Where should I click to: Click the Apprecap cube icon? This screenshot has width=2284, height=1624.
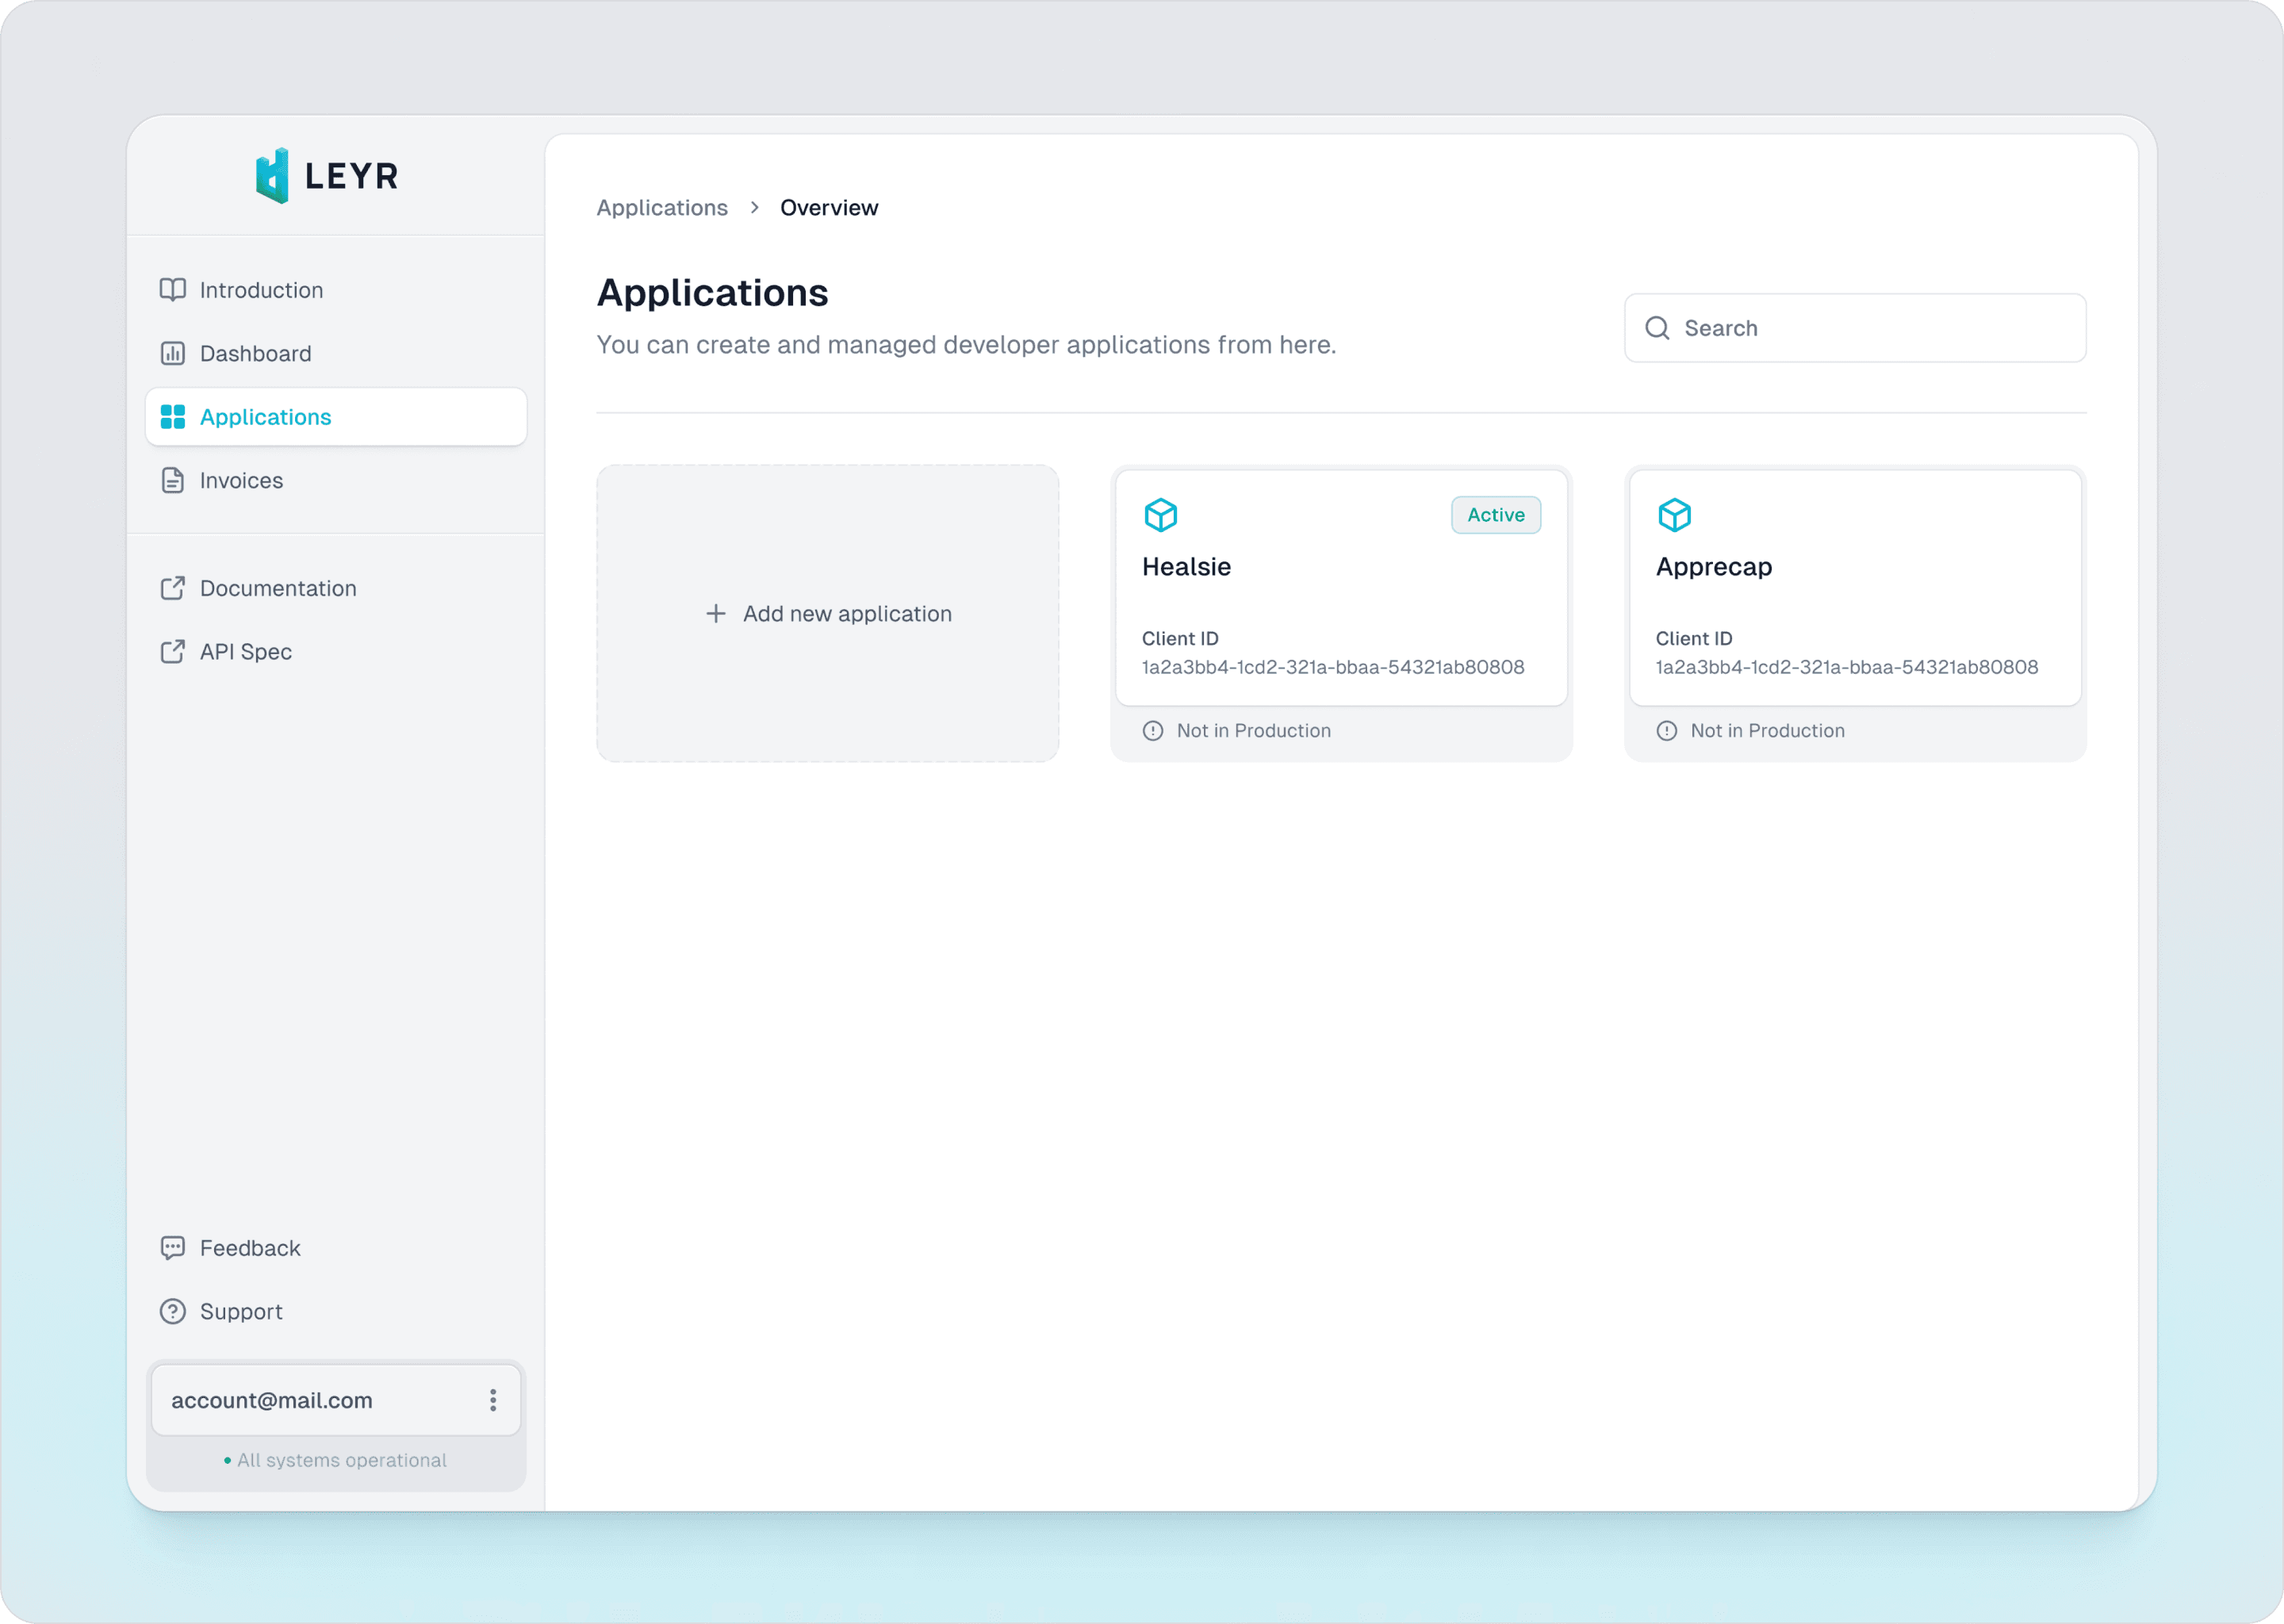click(x=1675, y=515)
